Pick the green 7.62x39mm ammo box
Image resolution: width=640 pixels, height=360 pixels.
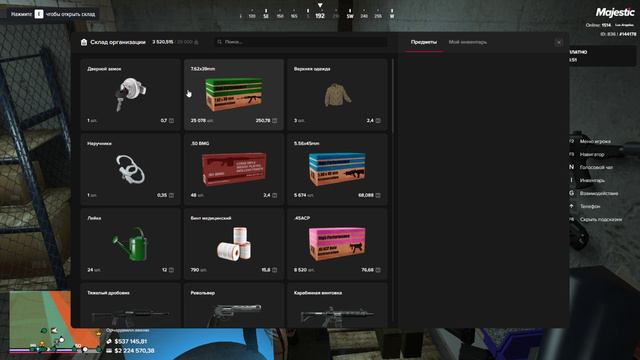coord(233,95)
